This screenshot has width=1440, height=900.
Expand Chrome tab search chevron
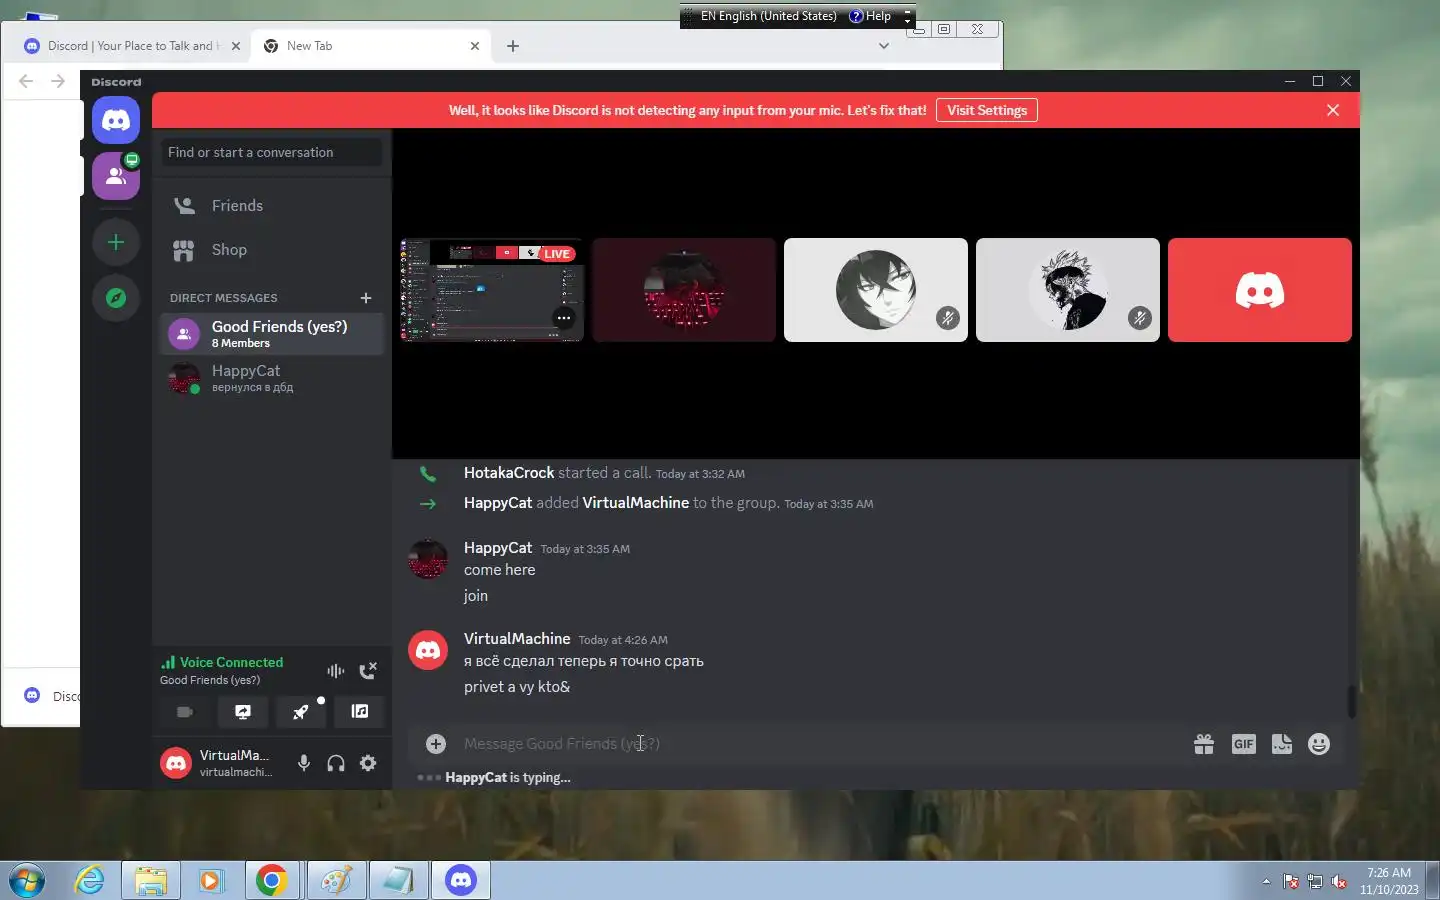[884, 46]
